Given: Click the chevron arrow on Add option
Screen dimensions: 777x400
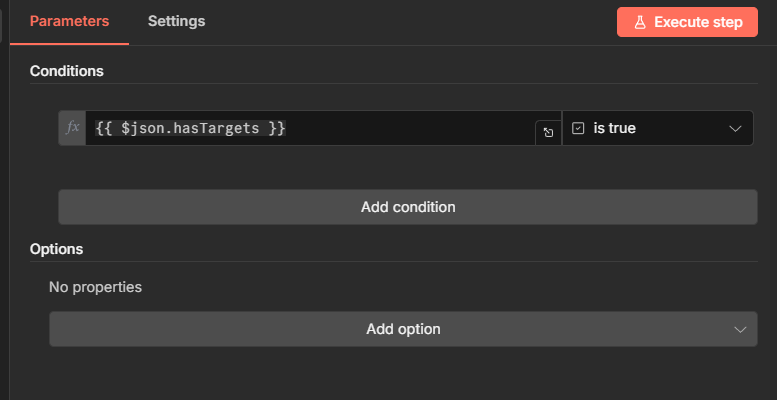Looking at the screenshot, I should [x=740, y=329].
